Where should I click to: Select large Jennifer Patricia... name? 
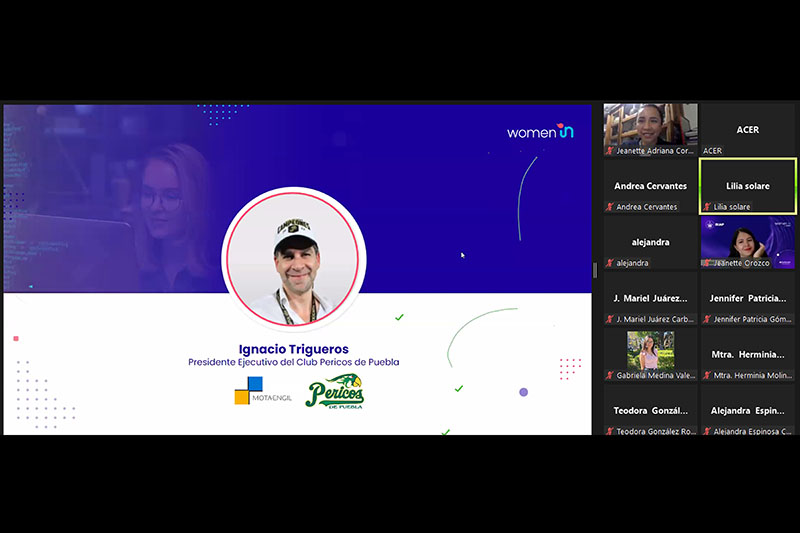coord(747,298)
